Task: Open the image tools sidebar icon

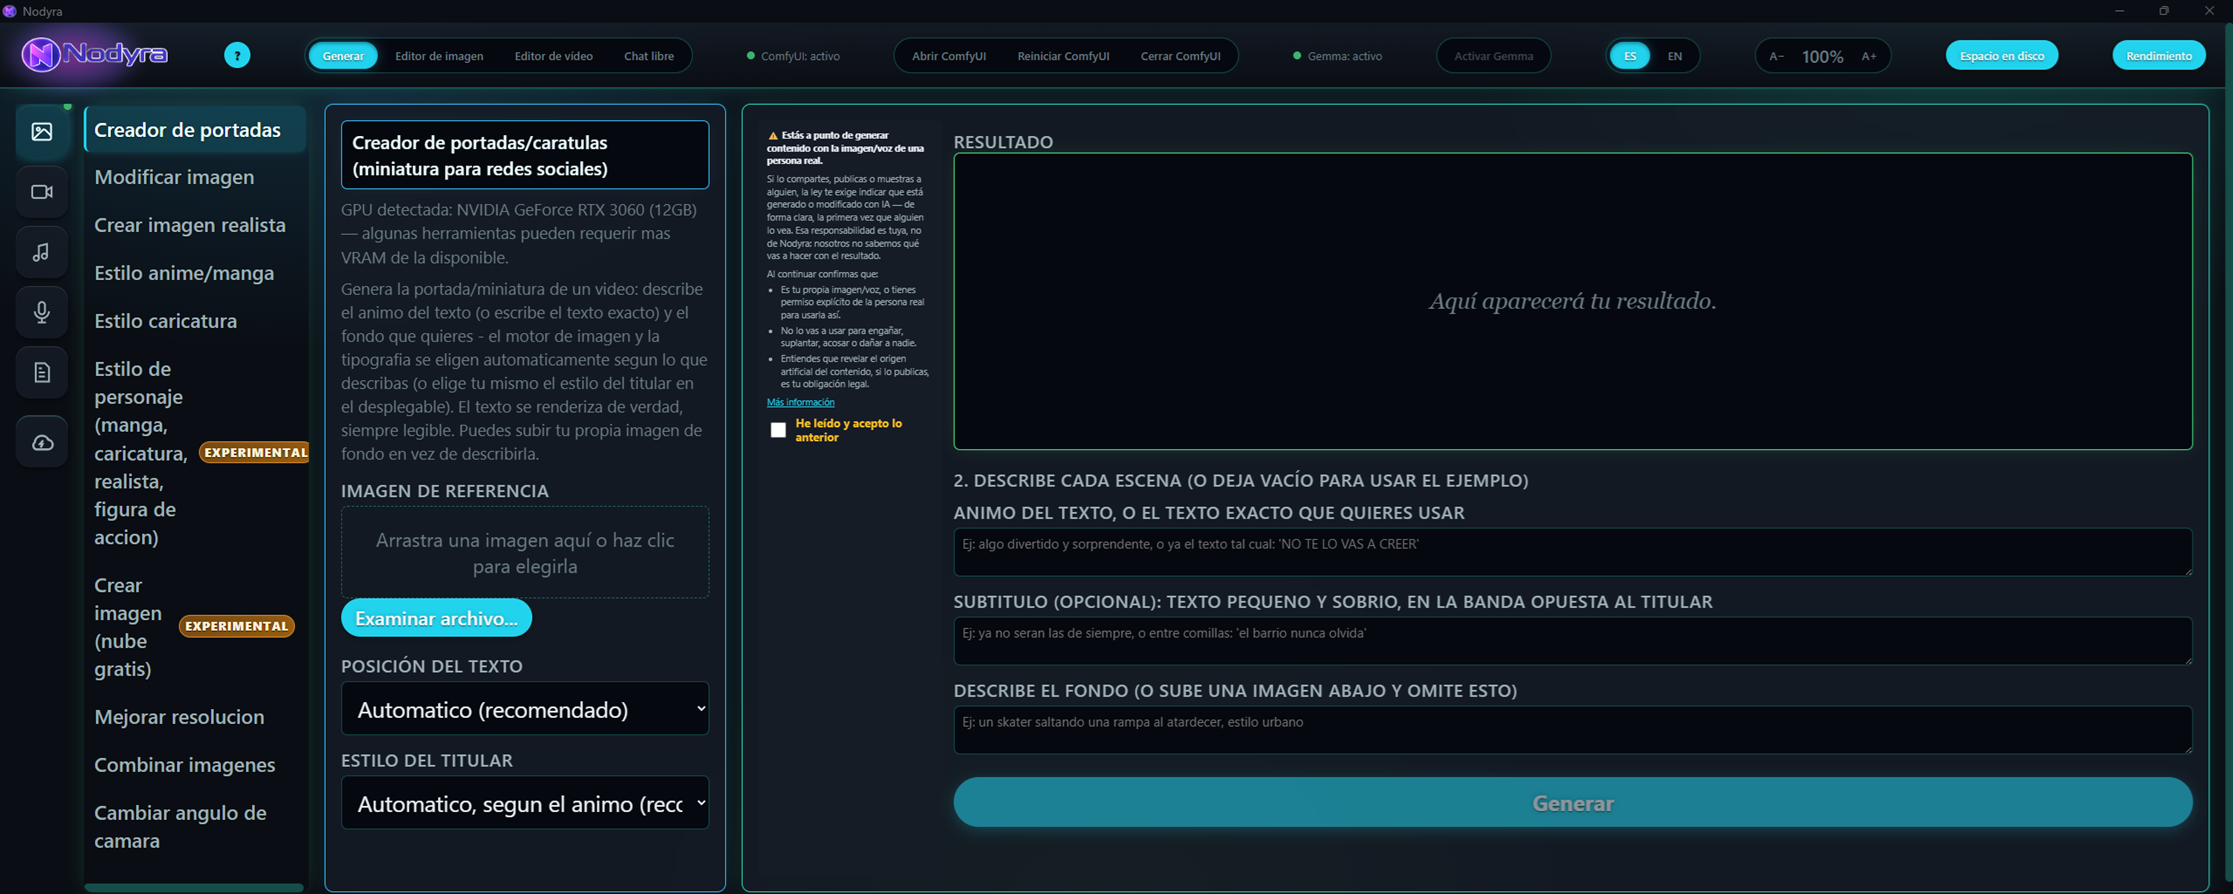Action: pyautogui.click(x=42, y=132)
